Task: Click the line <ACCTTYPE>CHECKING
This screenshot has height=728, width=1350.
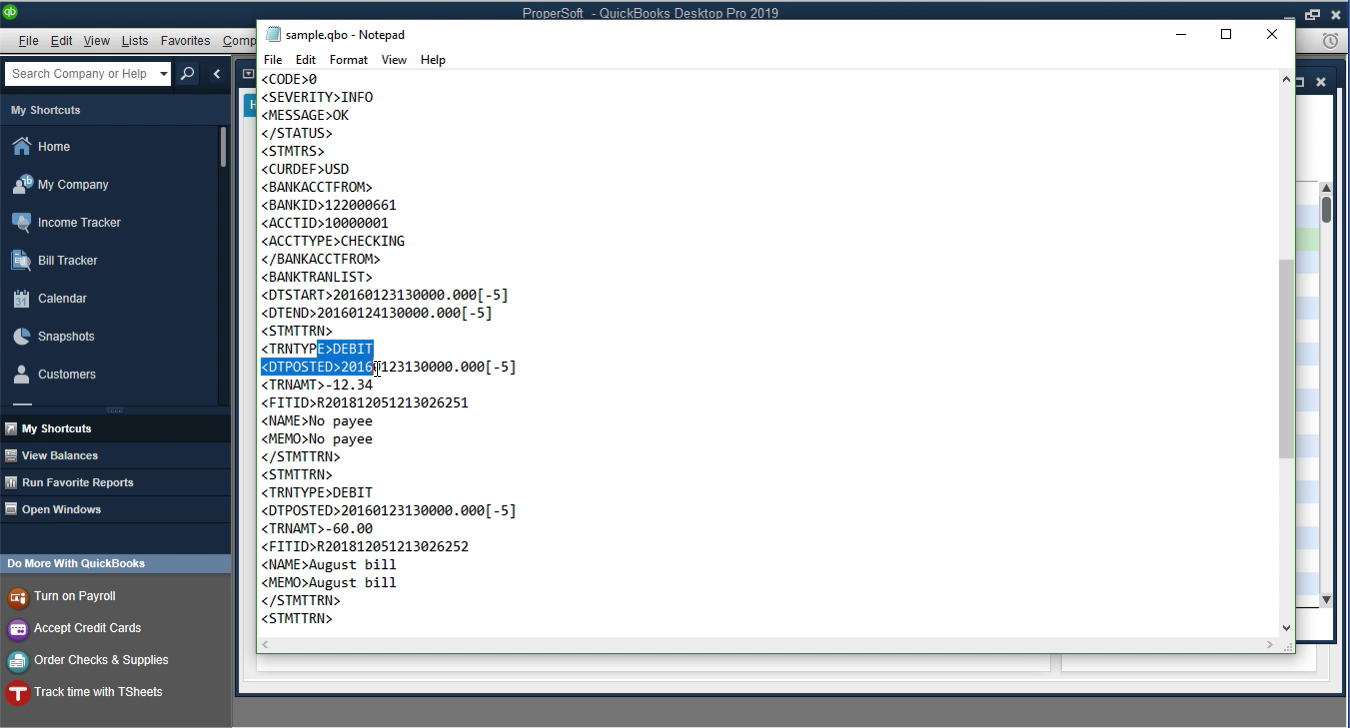Action: [x=333, y=241]
